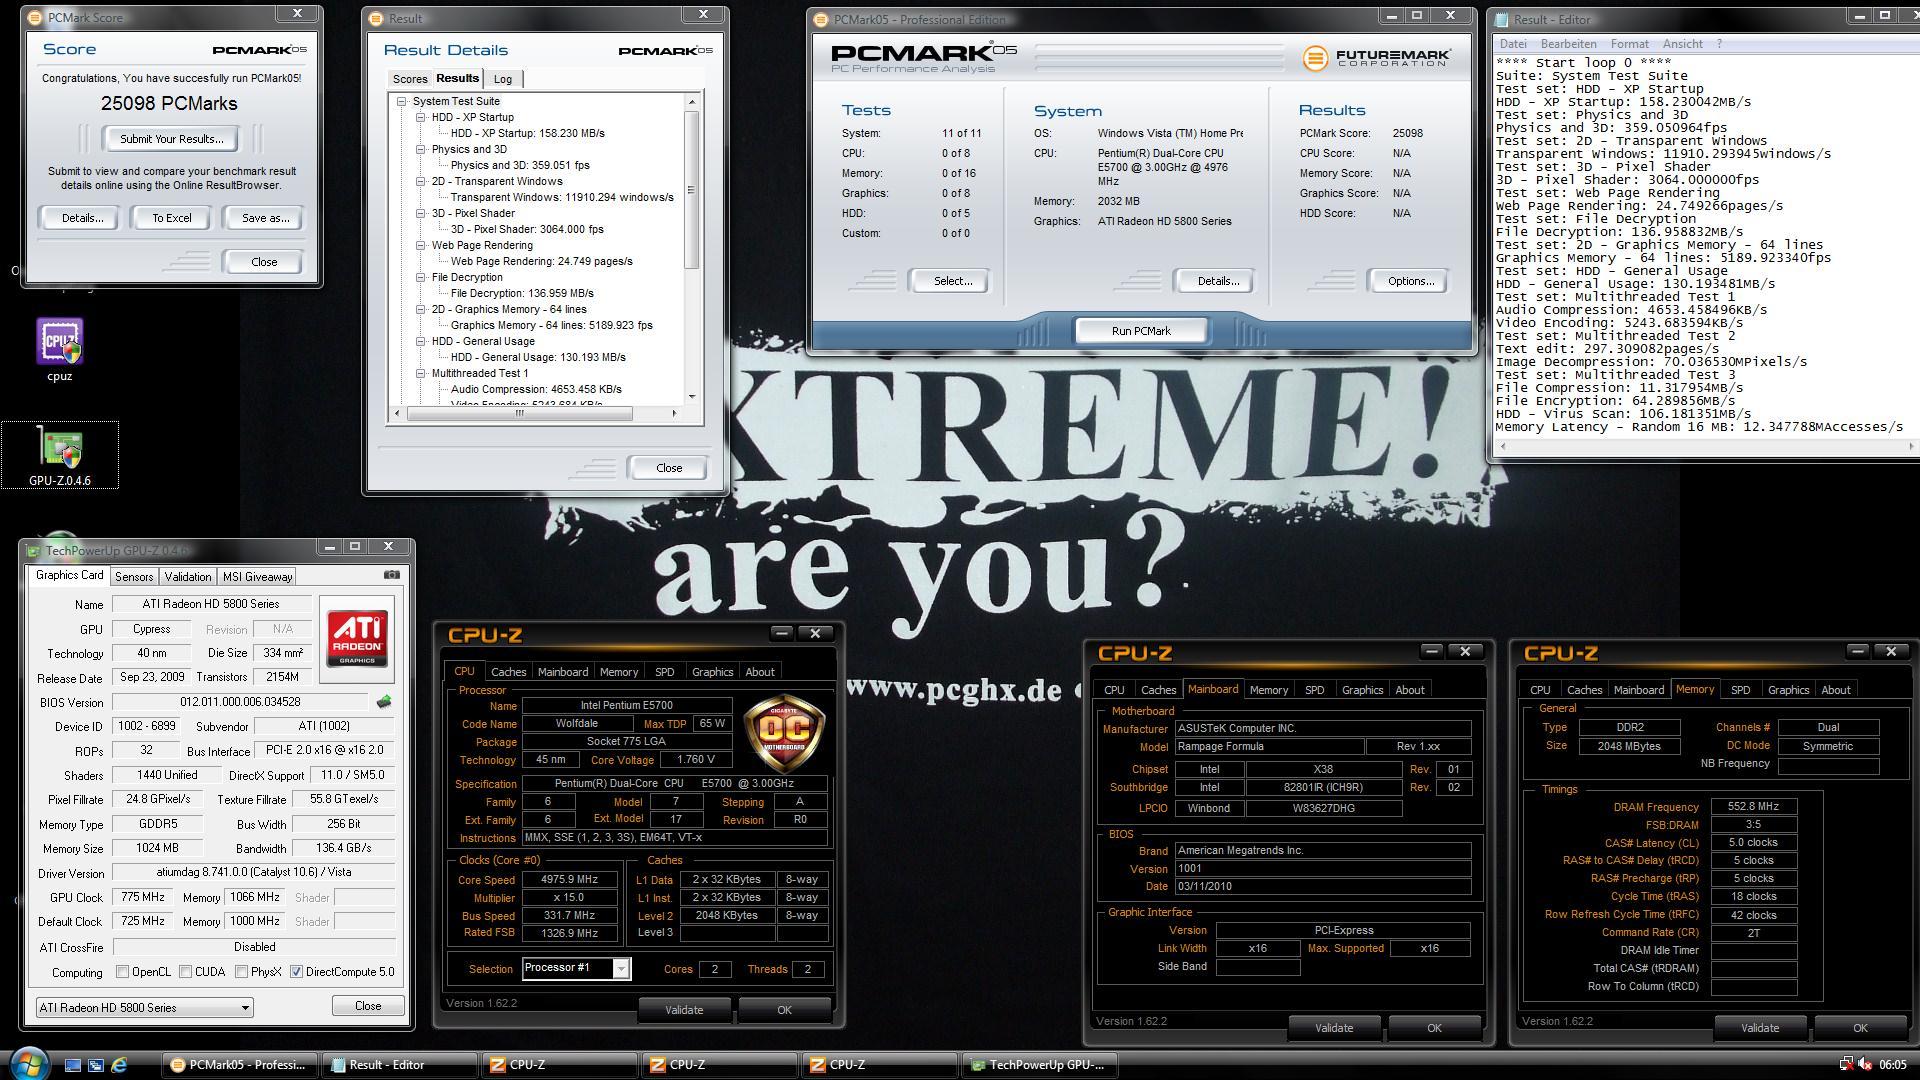
Task: Click the Result window title icon
Action: point(376,18)
